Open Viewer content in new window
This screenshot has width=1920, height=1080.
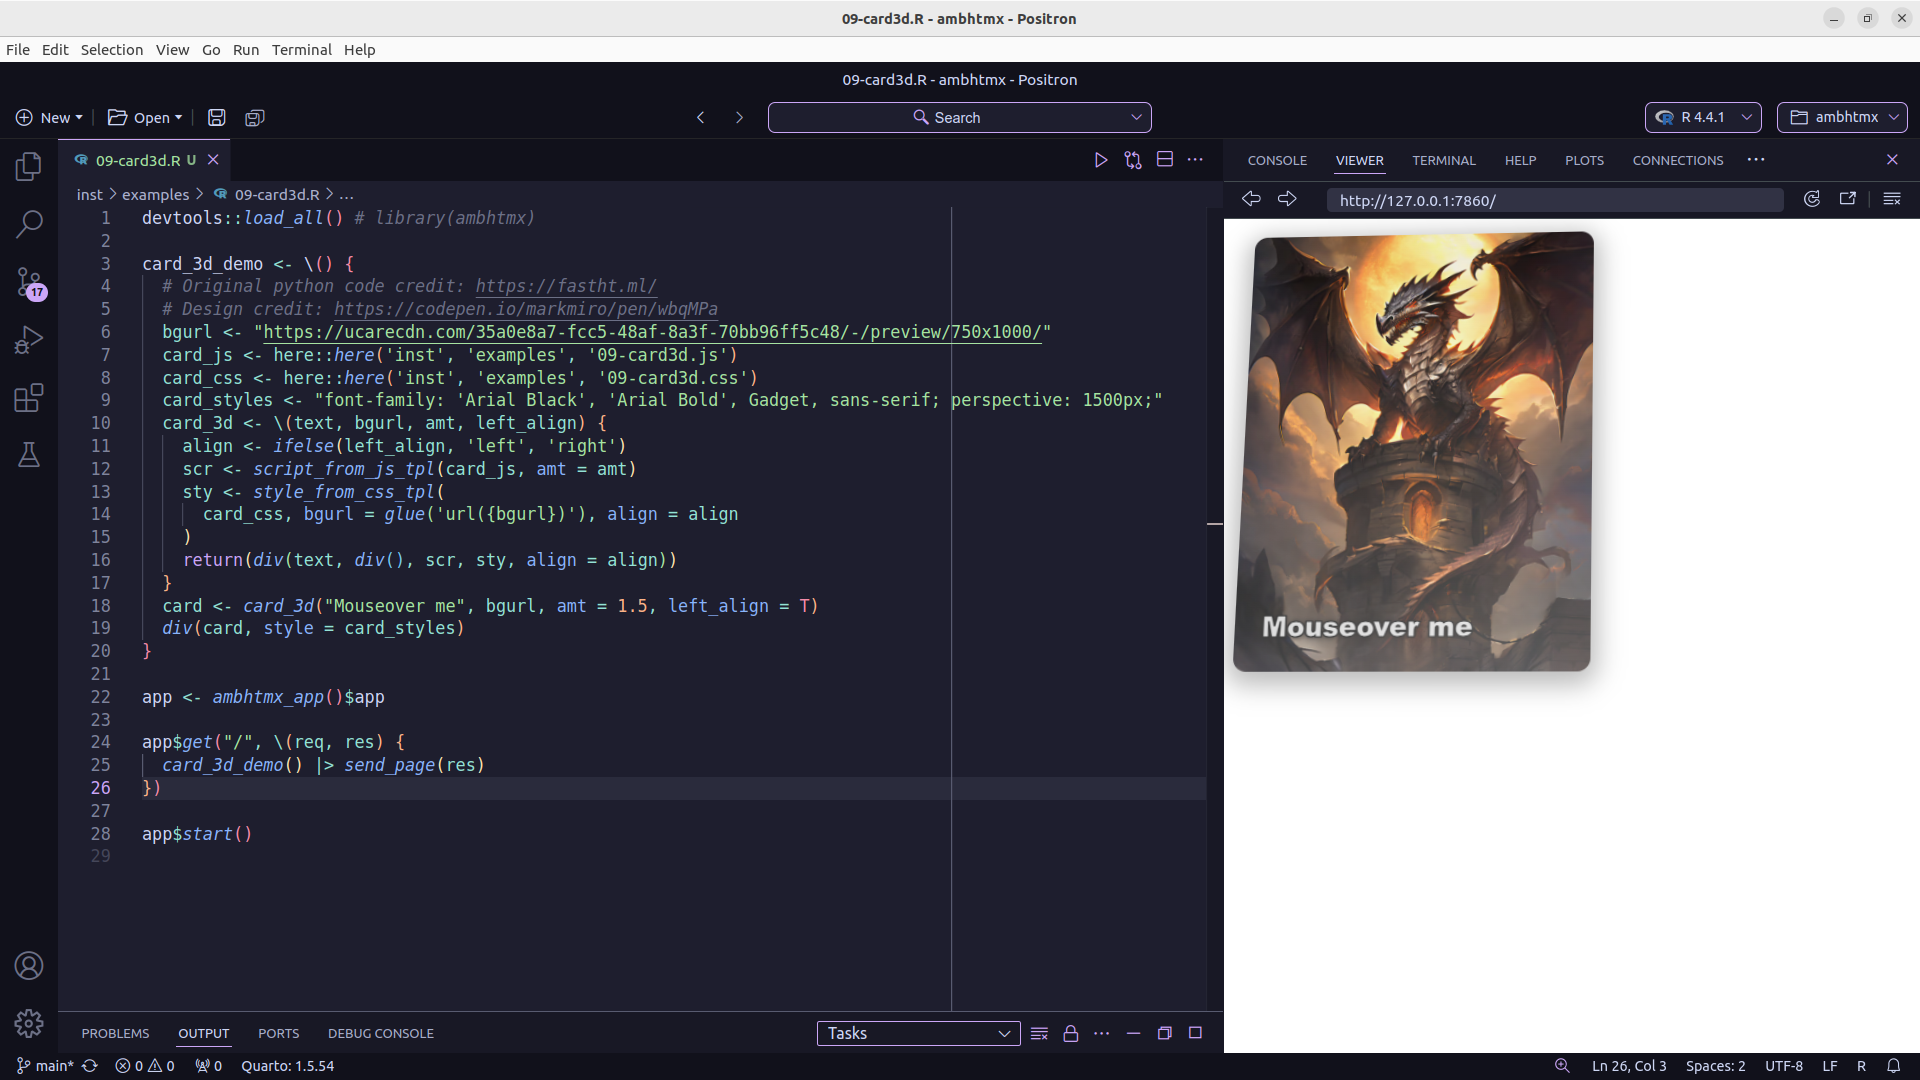(x=1847, y=199)
